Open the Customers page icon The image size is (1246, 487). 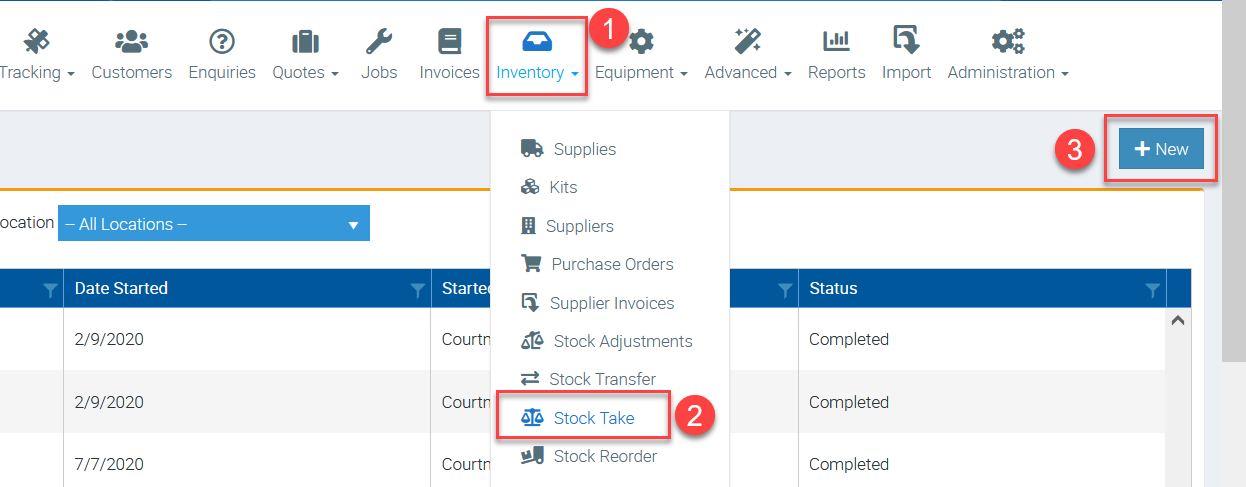pyautogui.click(x=131, y=41)
